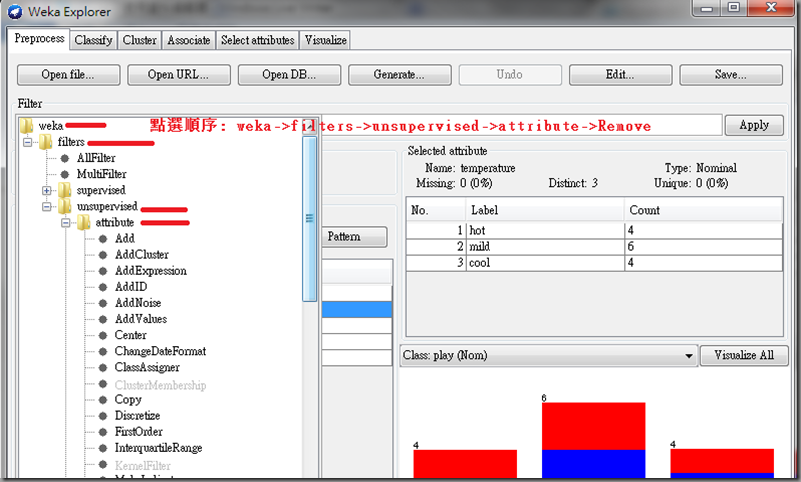Click the Count column header
Screen dimensions: 801x482
pos(703,210)
